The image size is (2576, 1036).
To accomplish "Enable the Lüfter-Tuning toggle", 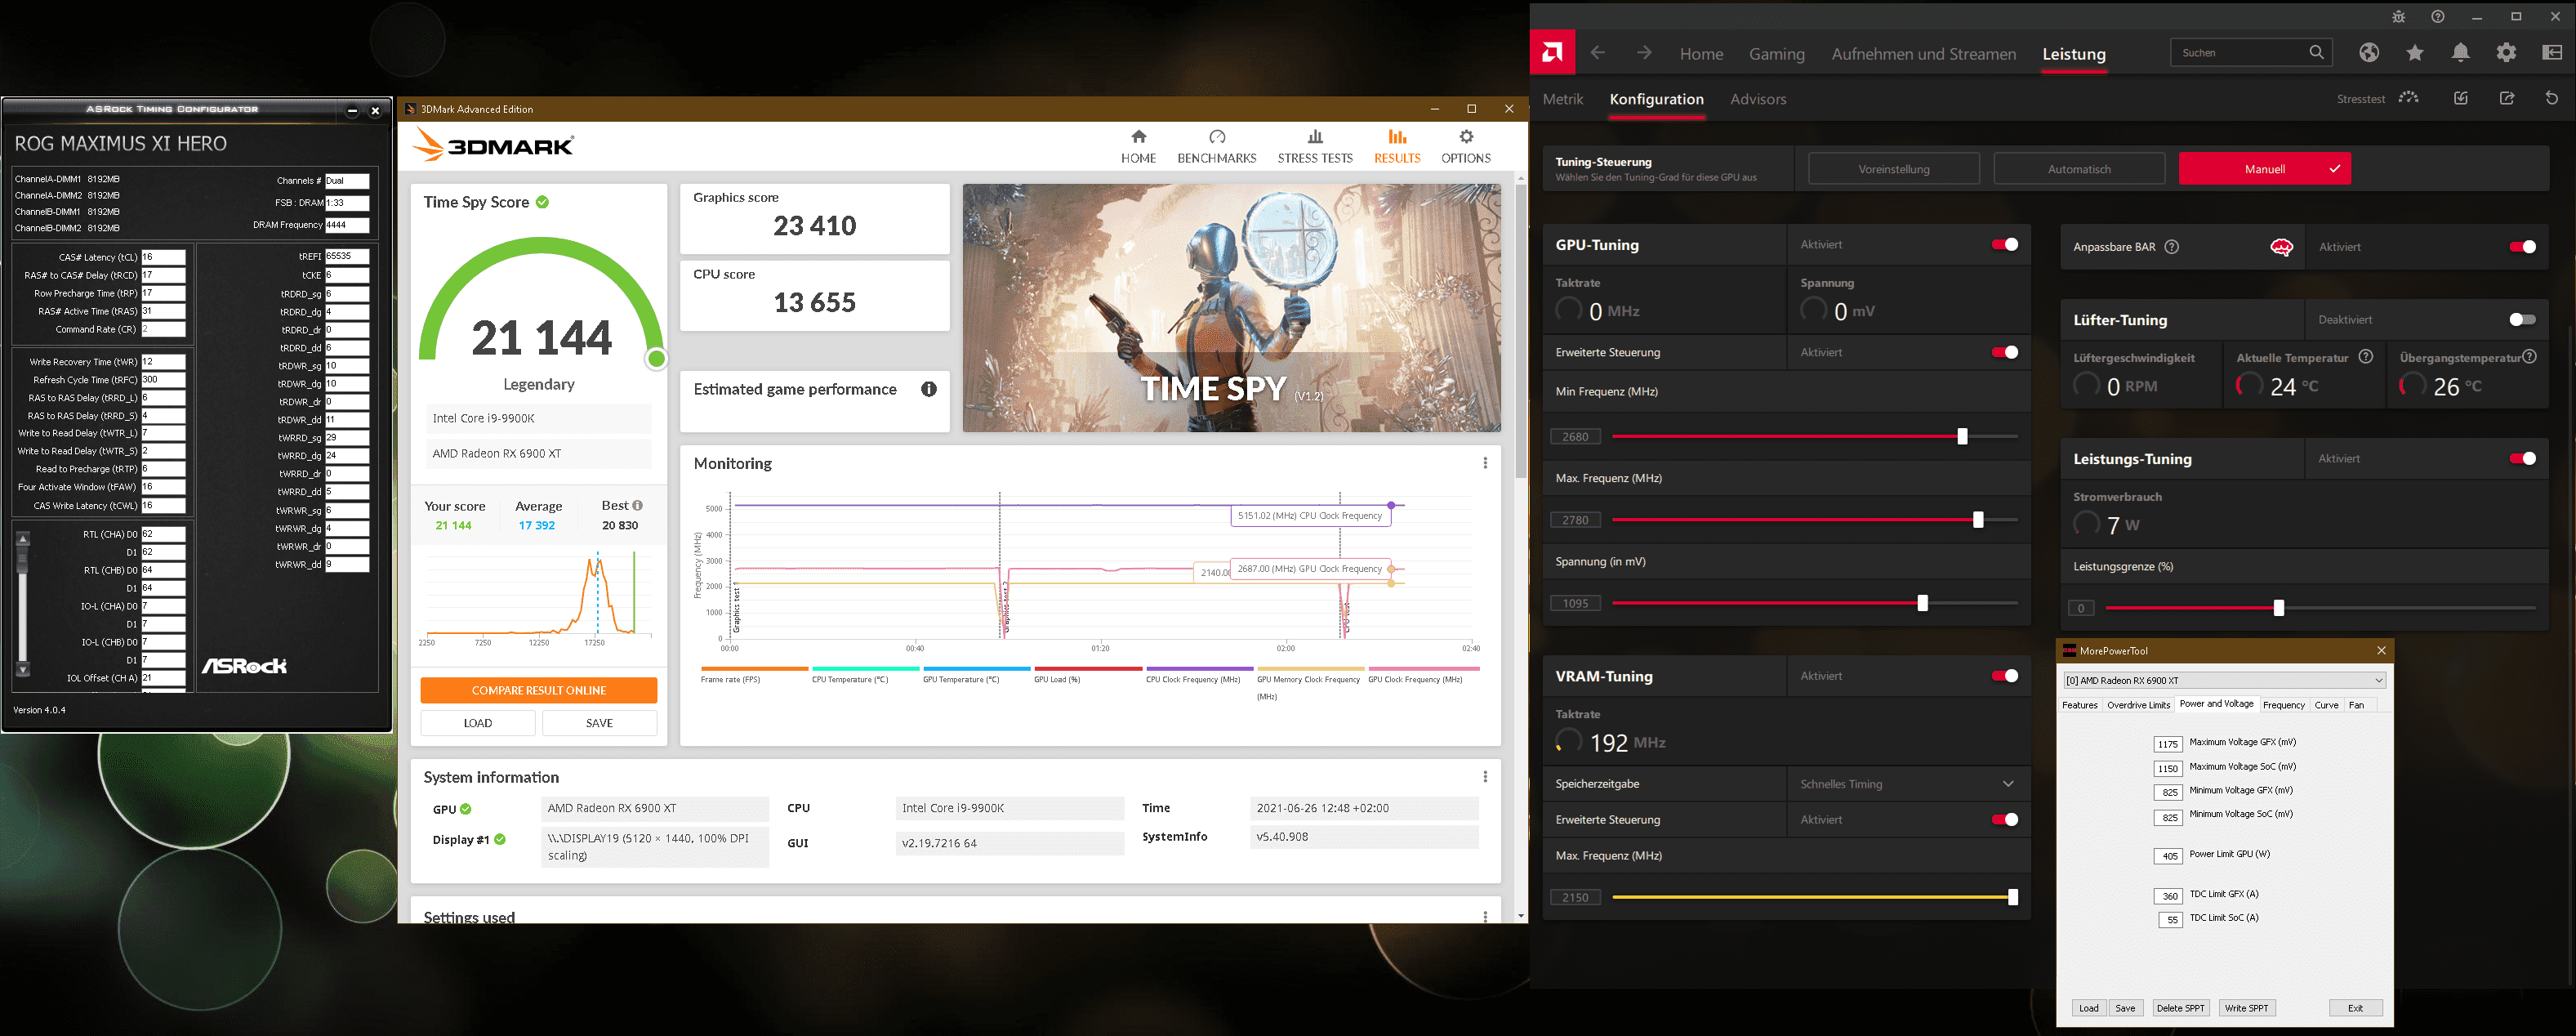I will [2522, 320].
